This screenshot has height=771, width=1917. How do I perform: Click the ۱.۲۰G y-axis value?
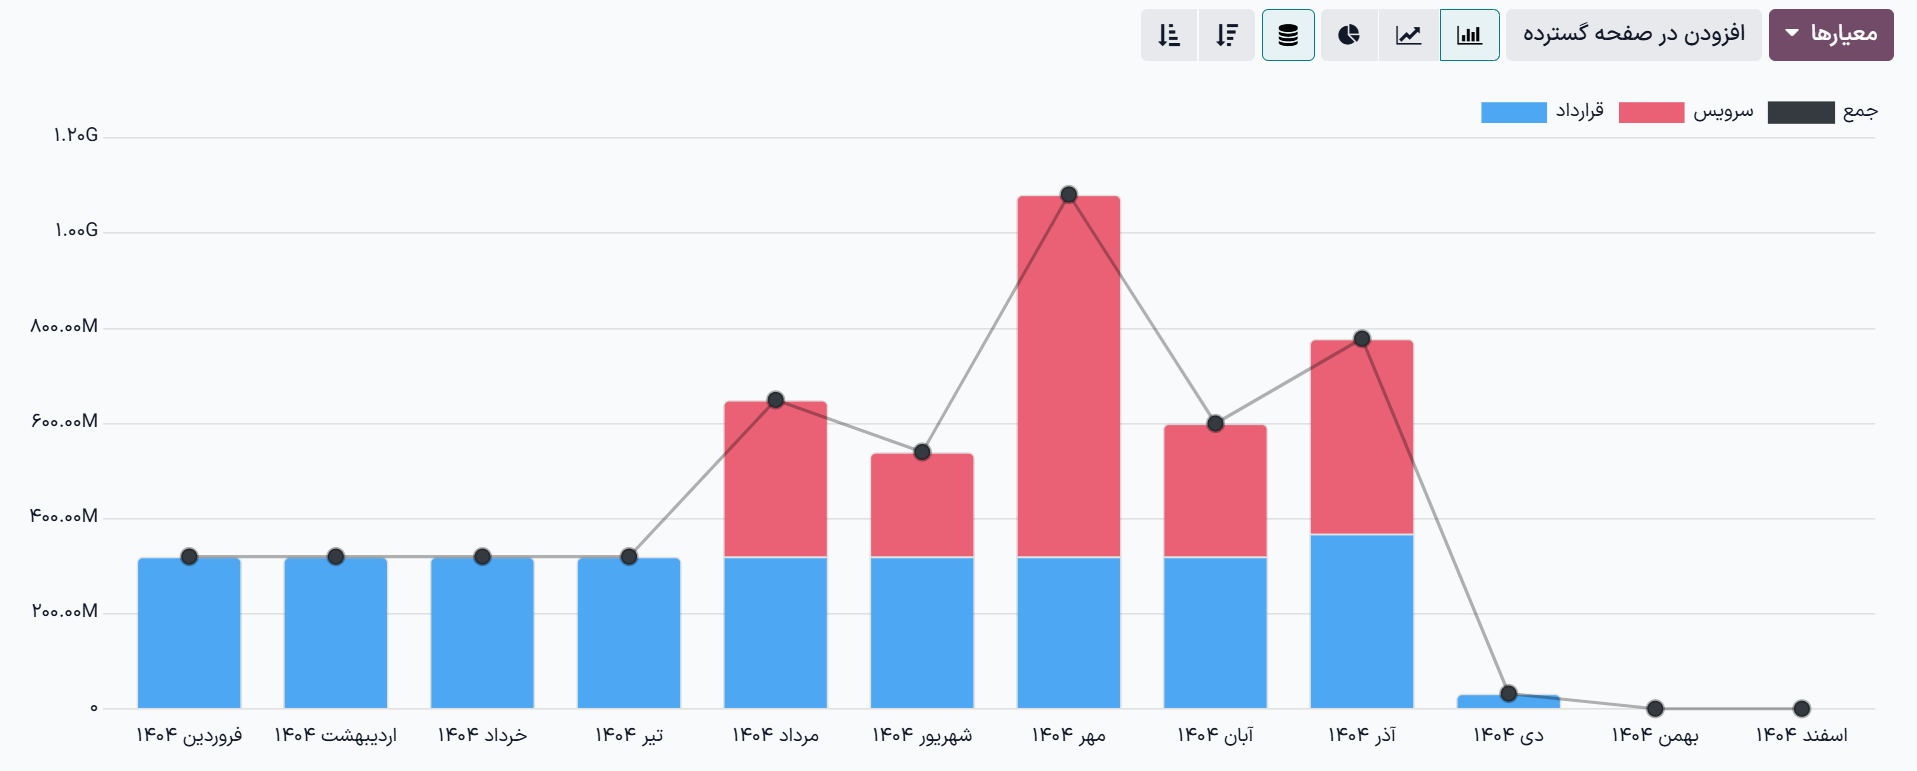76,135
